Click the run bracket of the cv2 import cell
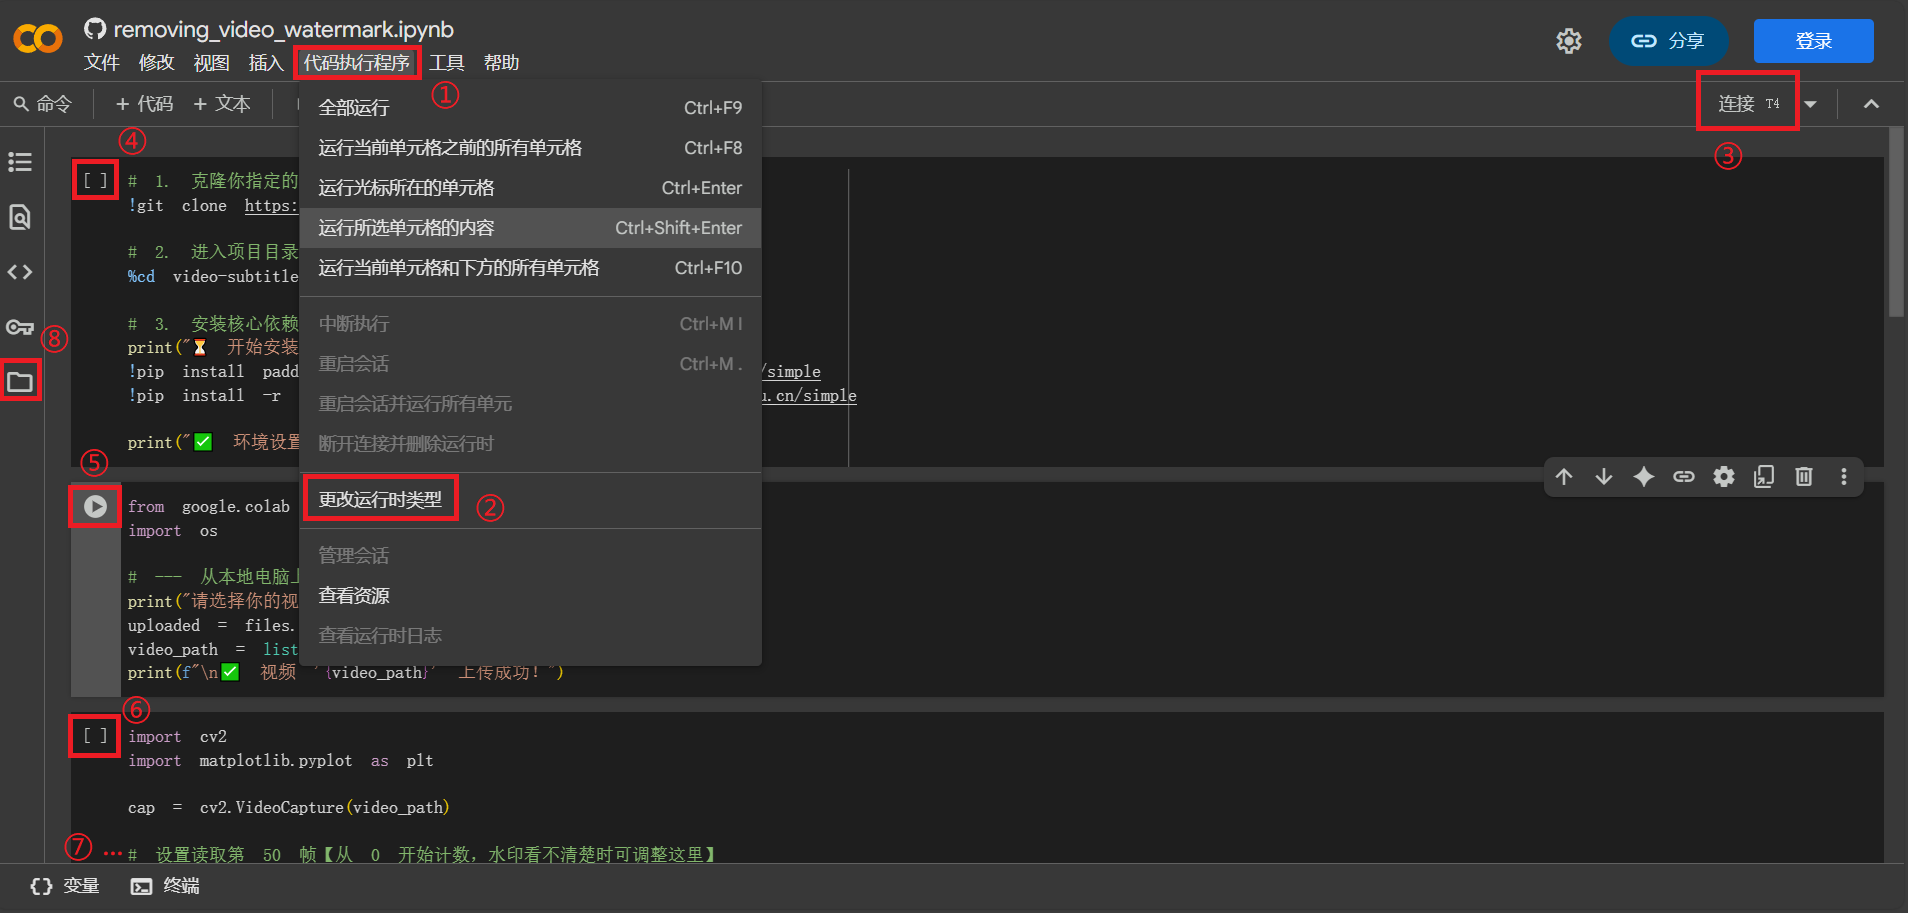This screenshot has height=913, width=1908. click(95, 736)
